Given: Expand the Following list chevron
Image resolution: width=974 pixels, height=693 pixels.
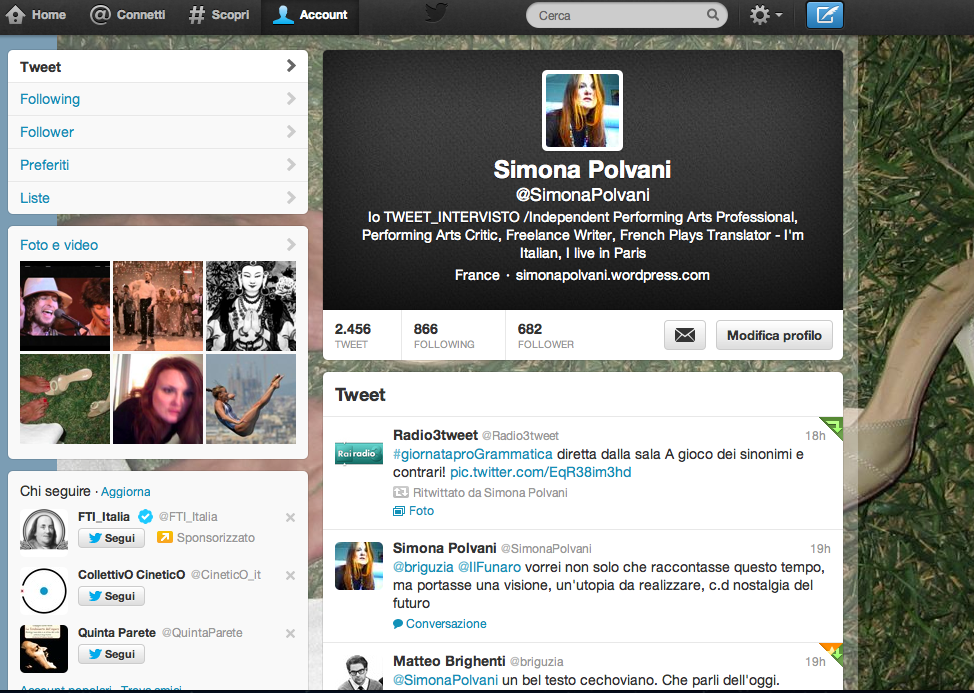Looking at the screenshot, I should (291, 99).
